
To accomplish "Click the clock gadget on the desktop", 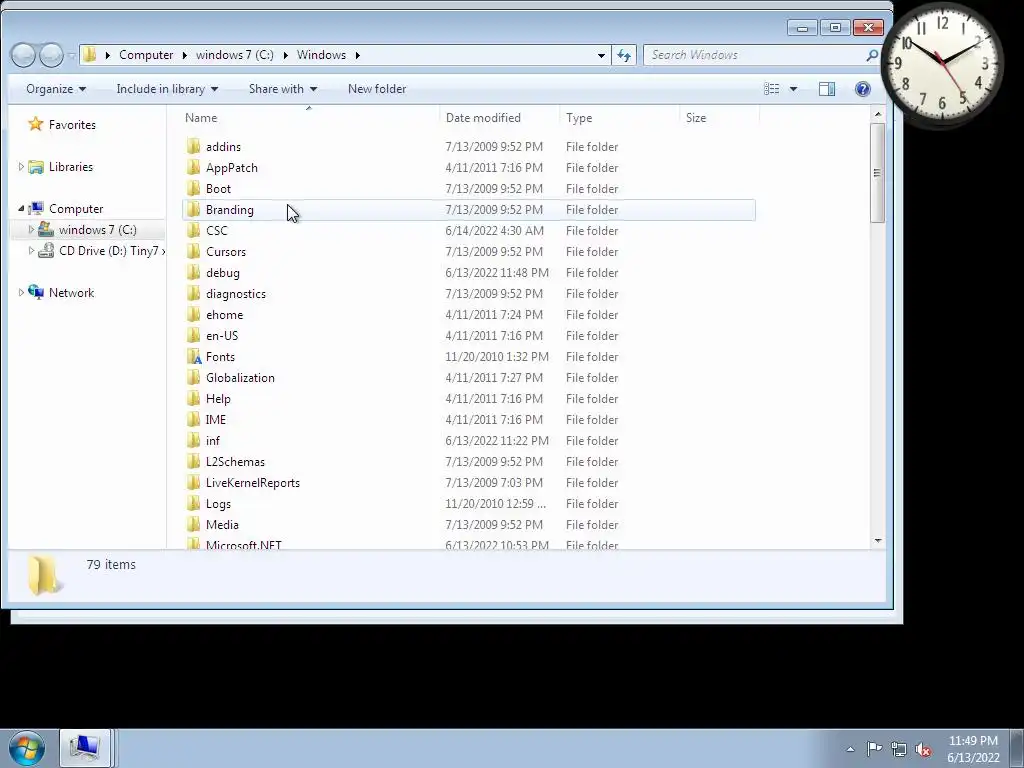I will click(x=942, y=63).
